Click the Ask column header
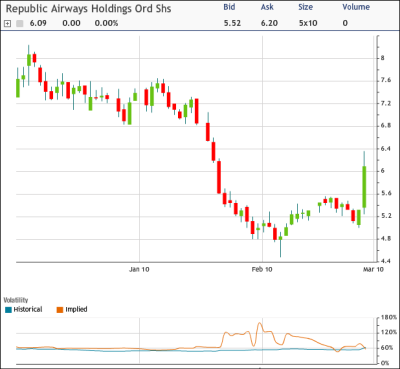This screenshot has width=400, height=369. (x=267, y=7)
